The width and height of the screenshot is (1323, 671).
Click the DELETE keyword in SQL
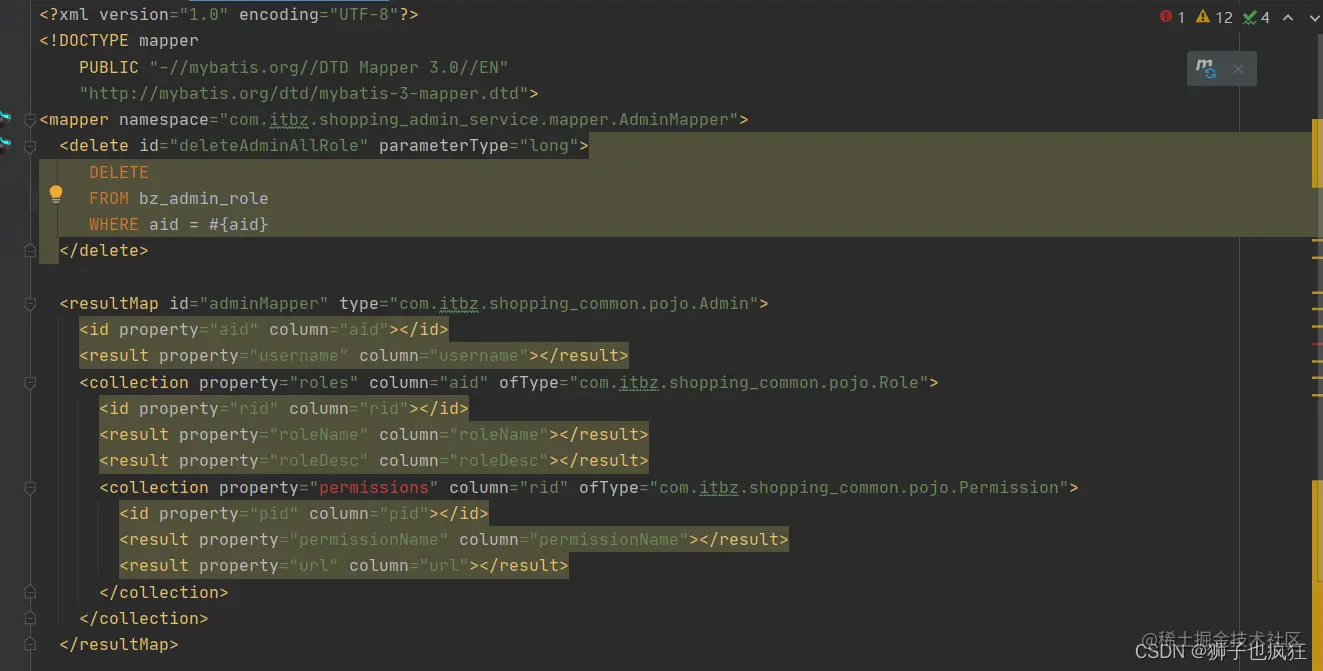(119, 172)
